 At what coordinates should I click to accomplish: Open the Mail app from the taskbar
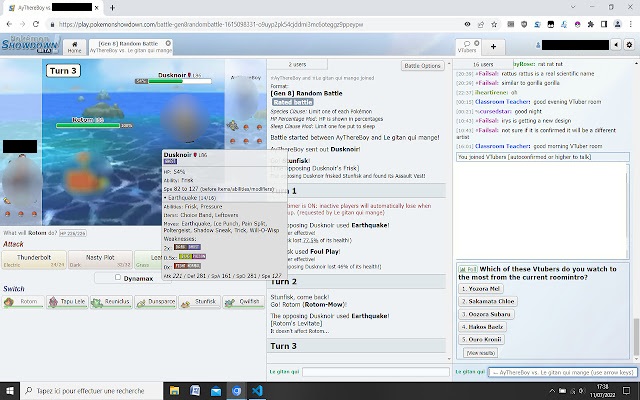[216, 391]
